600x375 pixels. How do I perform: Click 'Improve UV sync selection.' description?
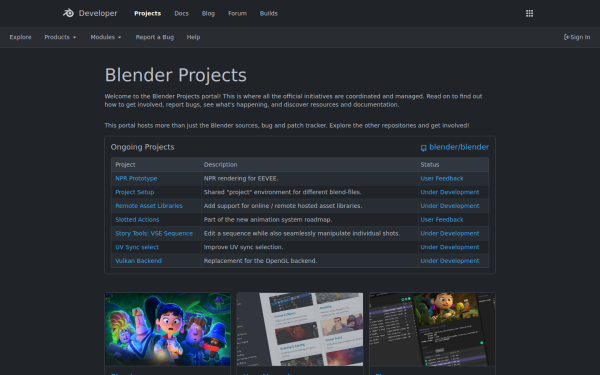[243, 247]
